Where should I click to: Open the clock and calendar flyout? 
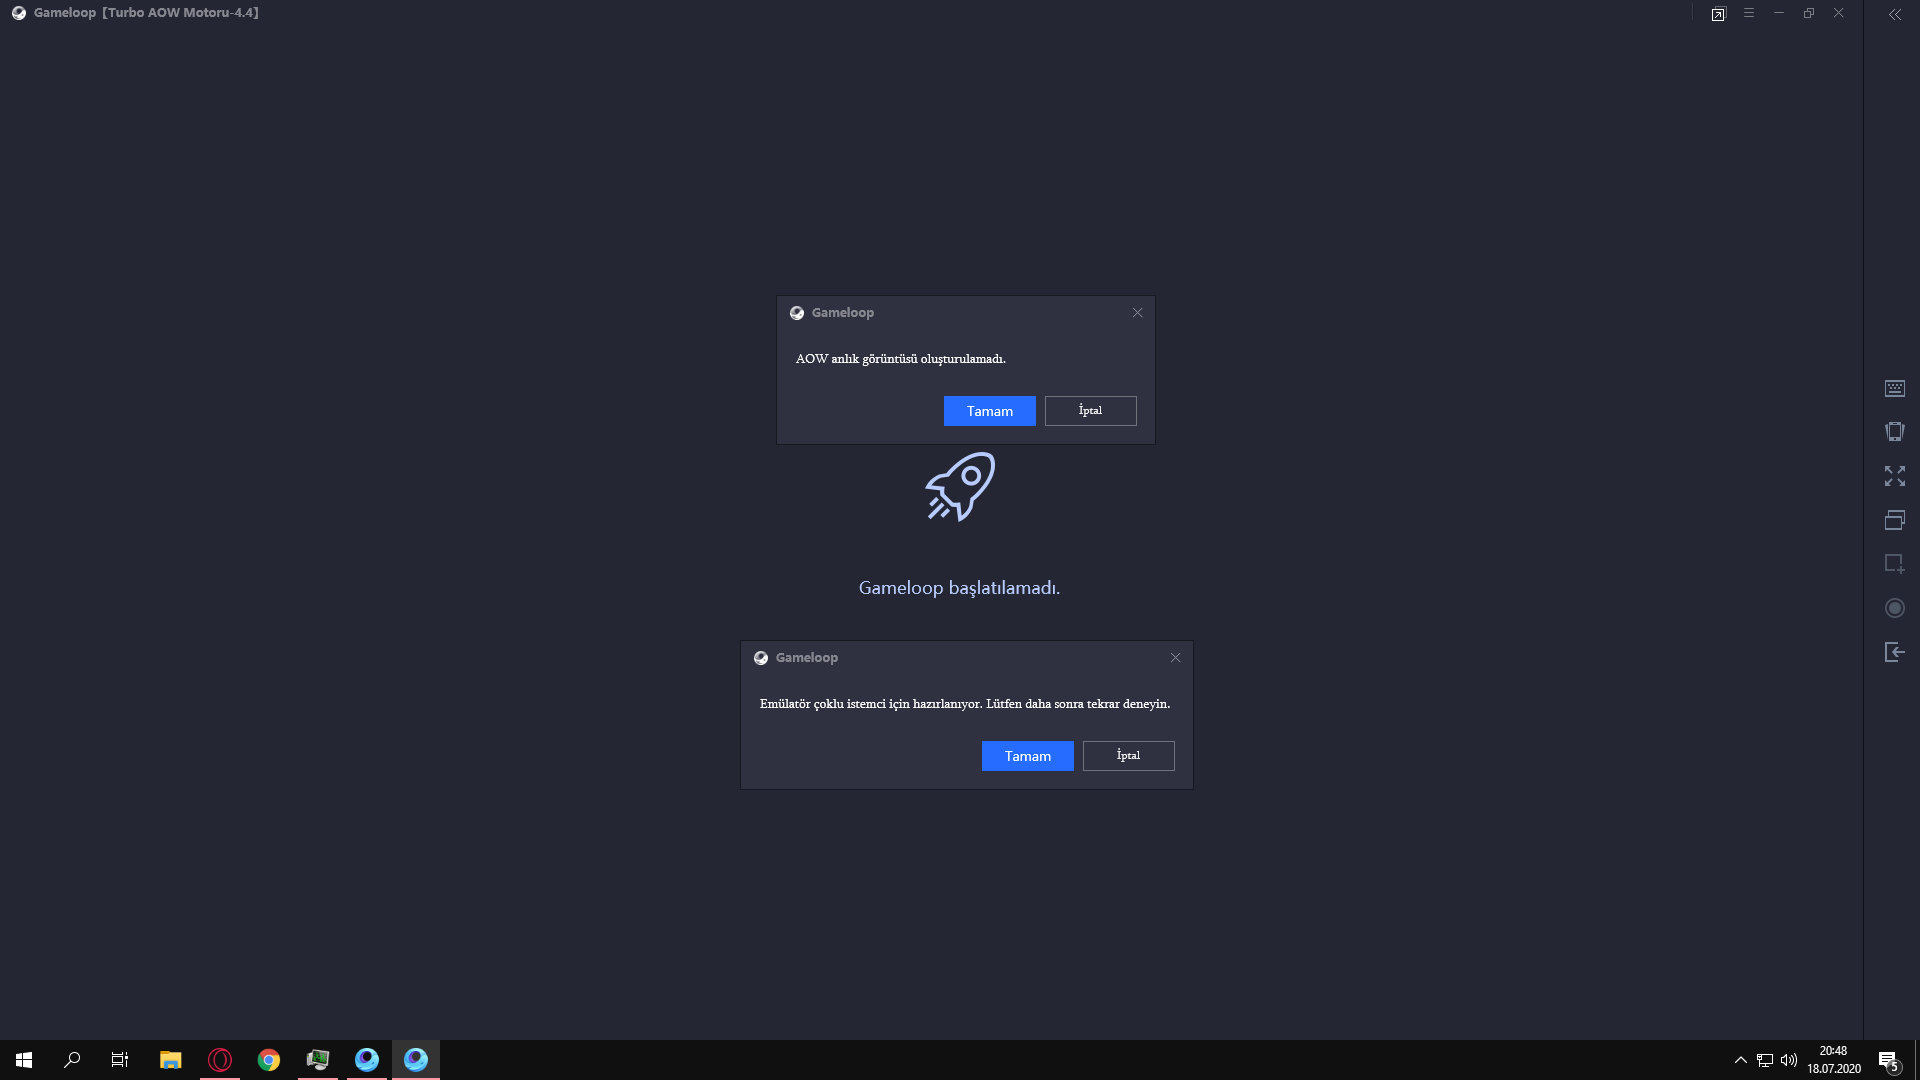coord(1833,1060)
